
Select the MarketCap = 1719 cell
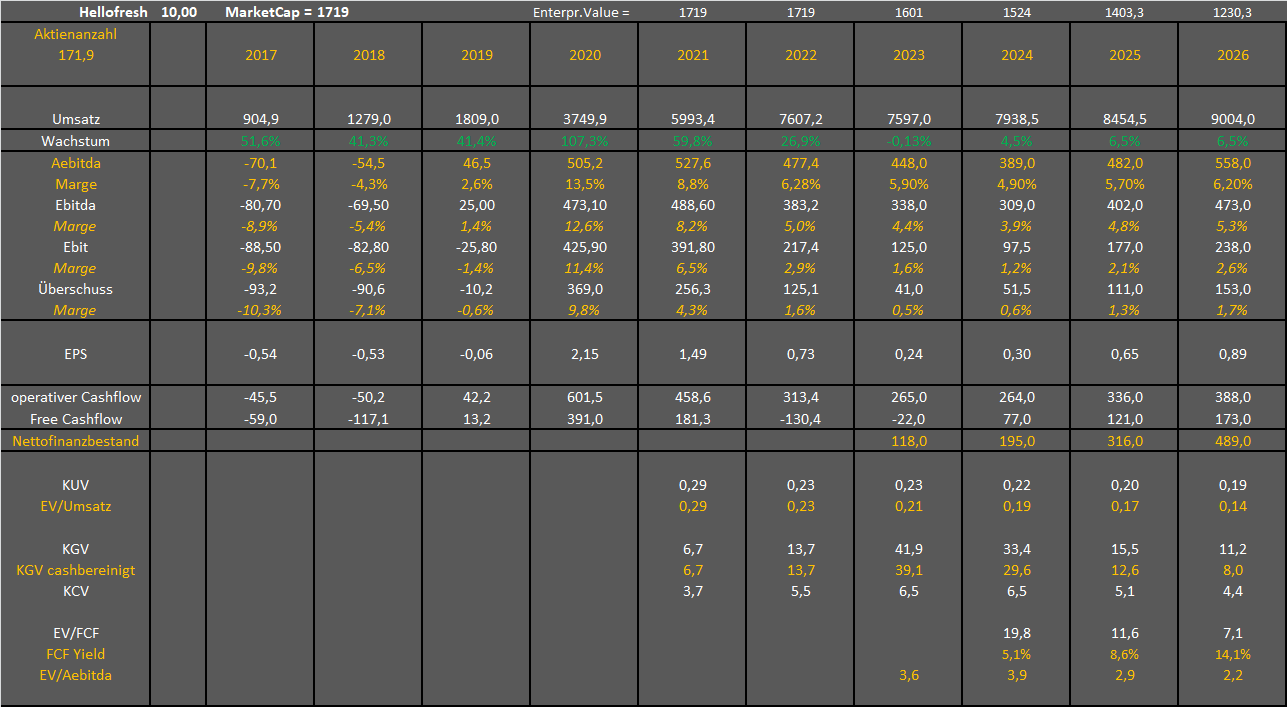(288, 12)
